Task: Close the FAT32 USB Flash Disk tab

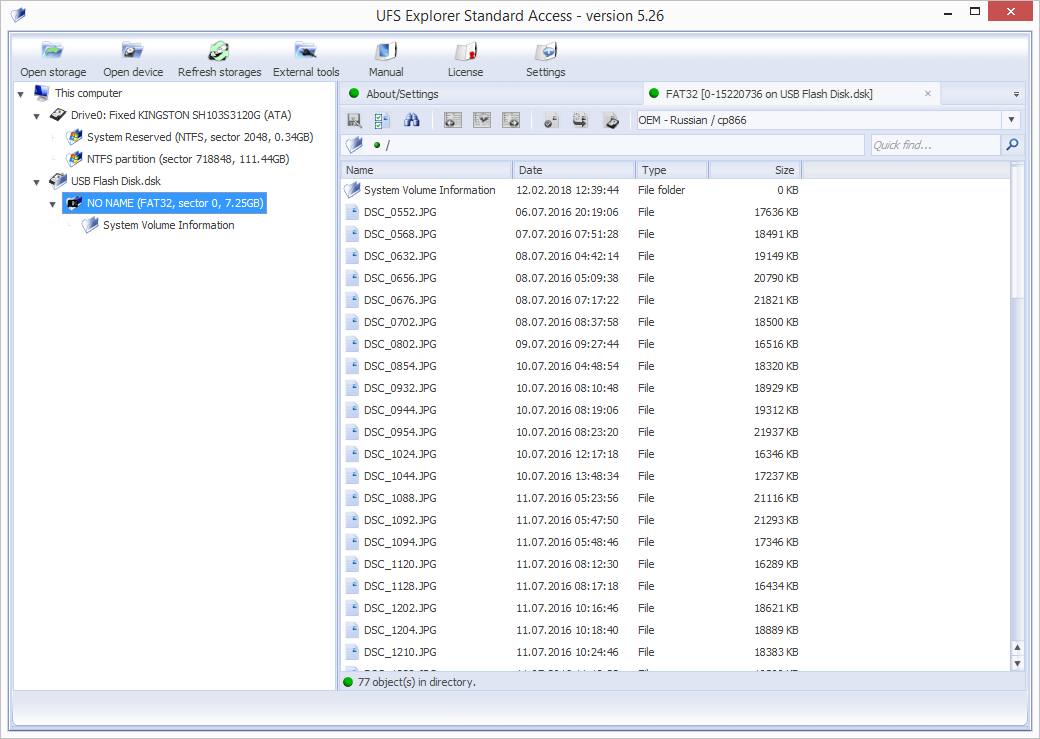Action: tap(928, 94)
